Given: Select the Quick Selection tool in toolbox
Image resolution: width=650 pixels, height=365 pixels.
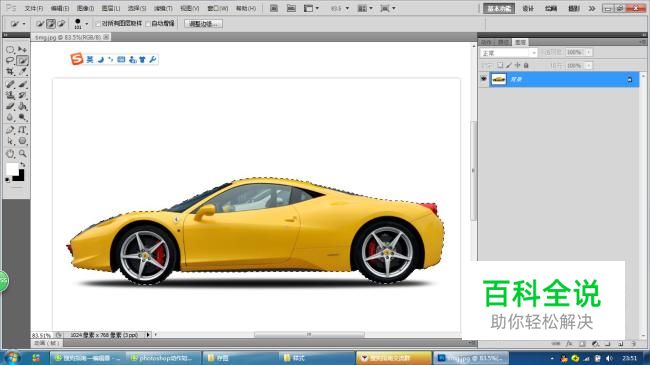Looking at the screenshot, I should 22,61.
